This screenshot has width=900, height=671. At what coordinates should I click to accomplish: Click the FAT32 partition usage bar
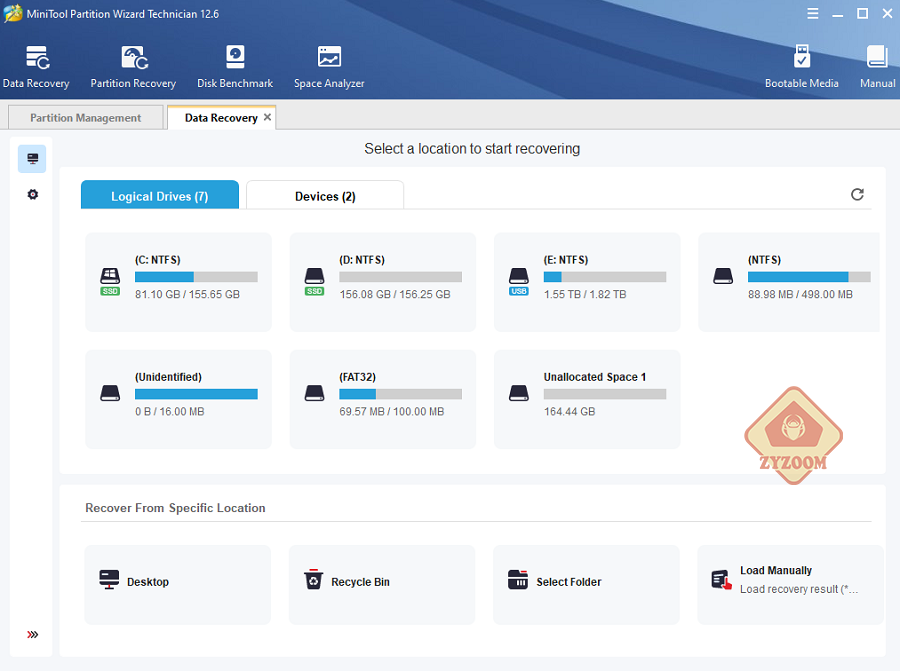pos(401,394)
